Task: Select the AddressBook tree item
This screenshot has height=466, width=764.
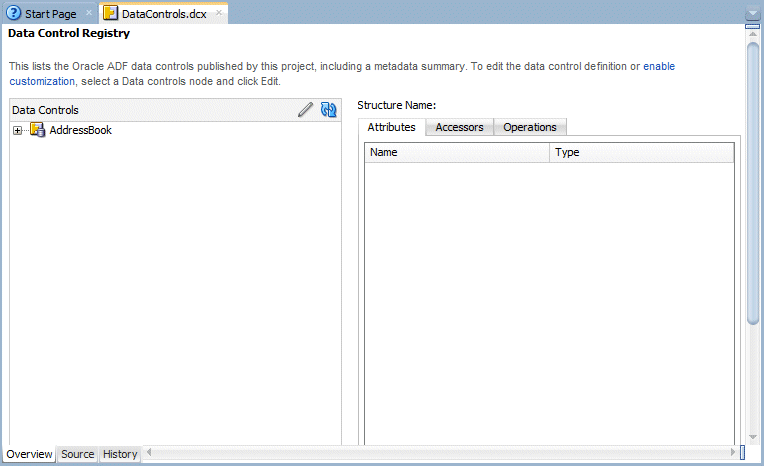Action: click(80, 130)
